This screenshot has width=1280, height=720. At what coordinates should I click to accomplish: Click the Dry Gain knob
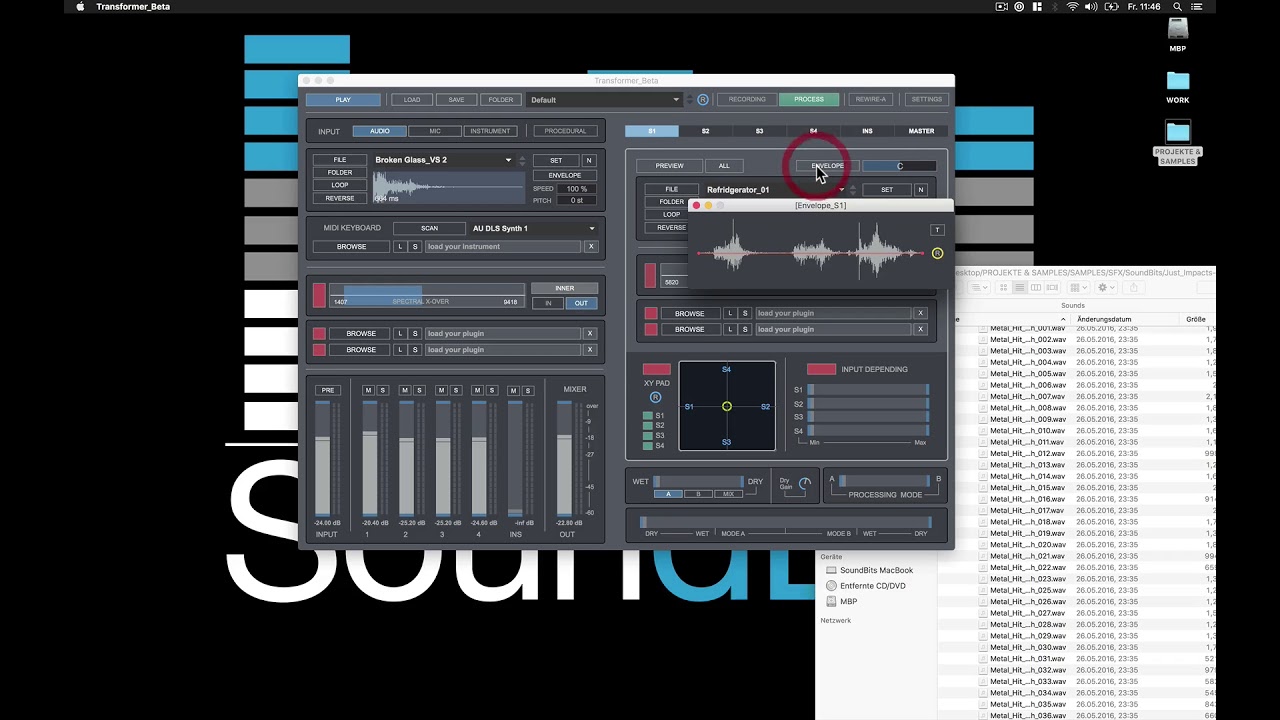pos(805,483)
